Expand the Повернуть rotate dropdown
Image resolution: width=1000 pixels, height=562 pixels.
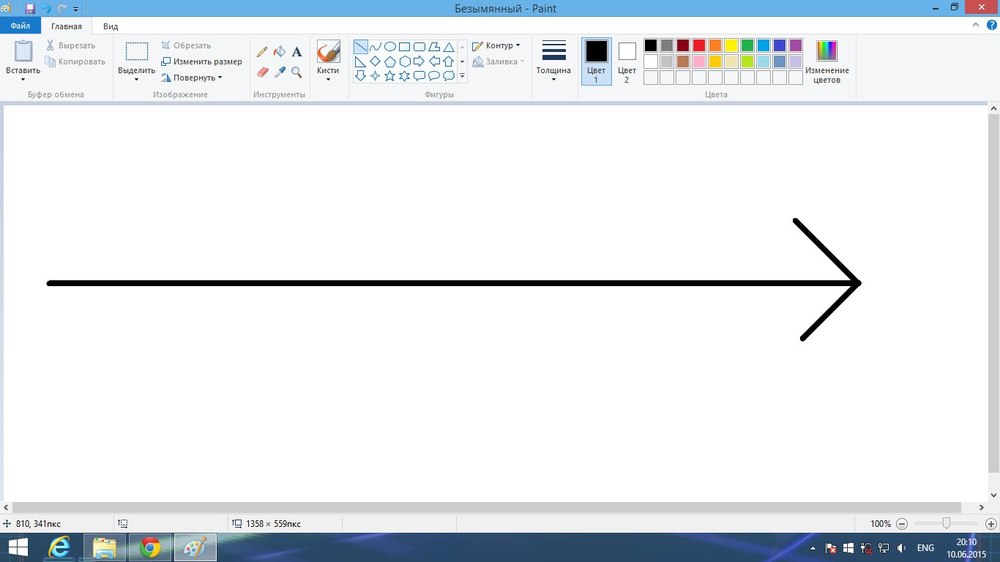tap(195, 77)
